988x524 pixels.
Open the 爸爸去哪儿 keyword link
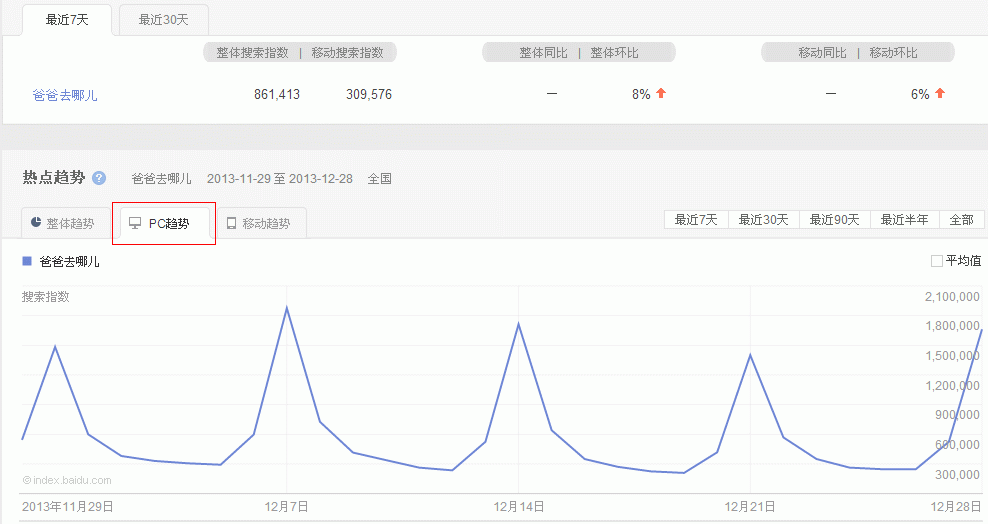point(65,95)
